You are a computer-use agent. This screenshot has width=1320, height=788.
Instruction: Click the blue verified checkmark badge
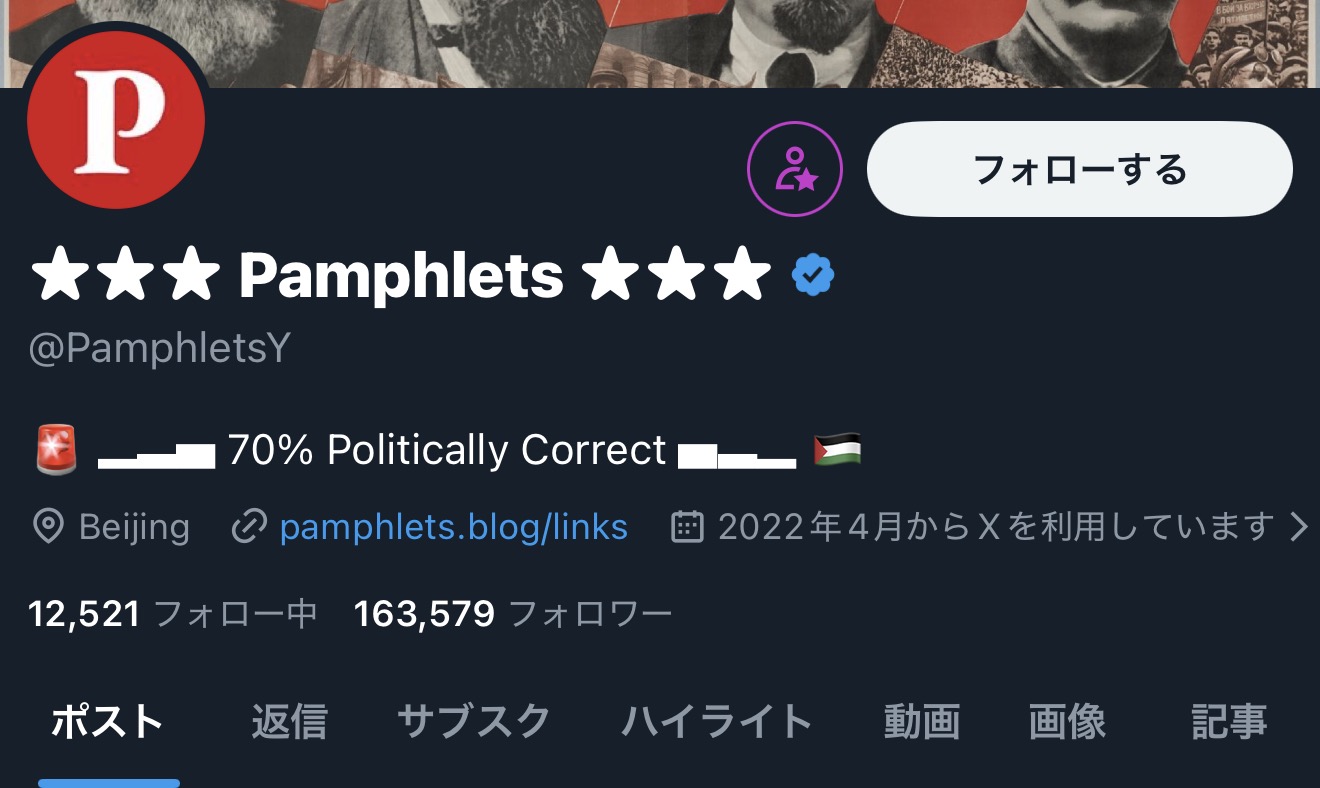(813, 275)
